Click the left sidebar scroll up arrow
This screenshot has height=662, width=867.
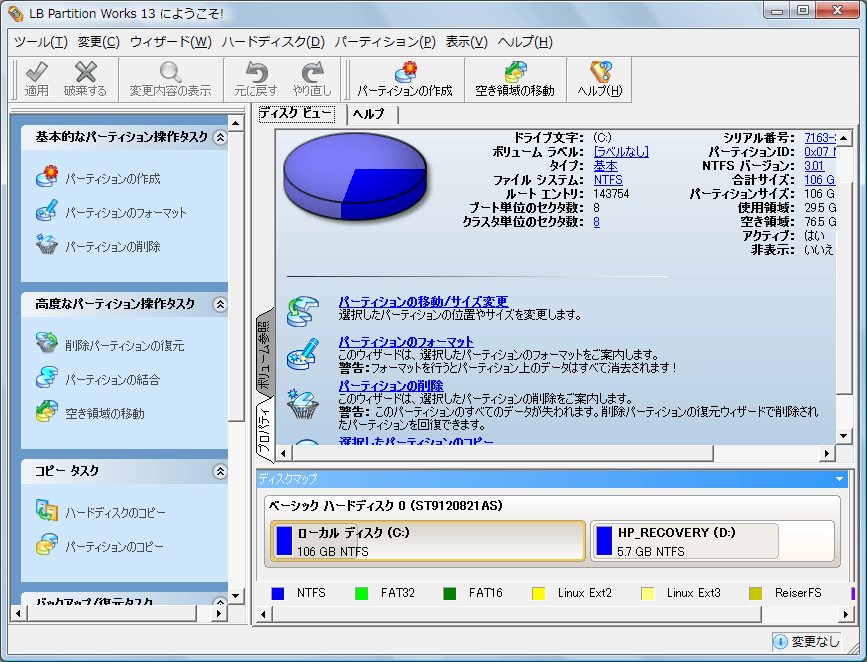coord(236,123)
